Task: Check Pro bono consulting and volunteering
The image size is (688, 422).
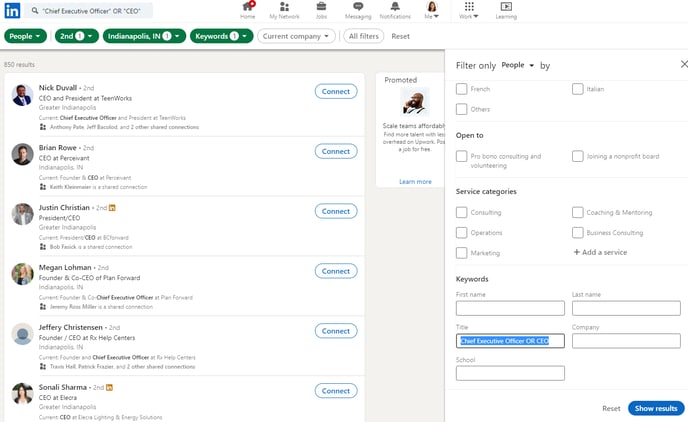Action: tap(461, 156)
